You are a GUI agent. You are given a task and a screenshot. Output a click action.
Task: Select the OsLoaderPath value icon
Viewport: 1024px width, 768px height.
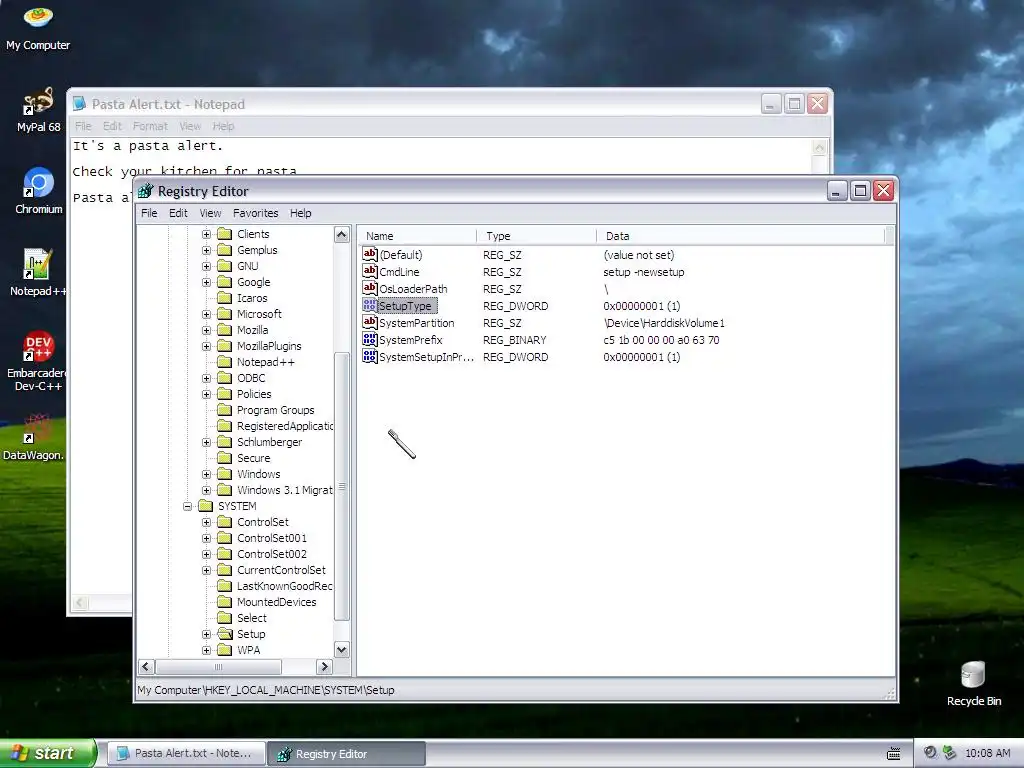[370, 288]
